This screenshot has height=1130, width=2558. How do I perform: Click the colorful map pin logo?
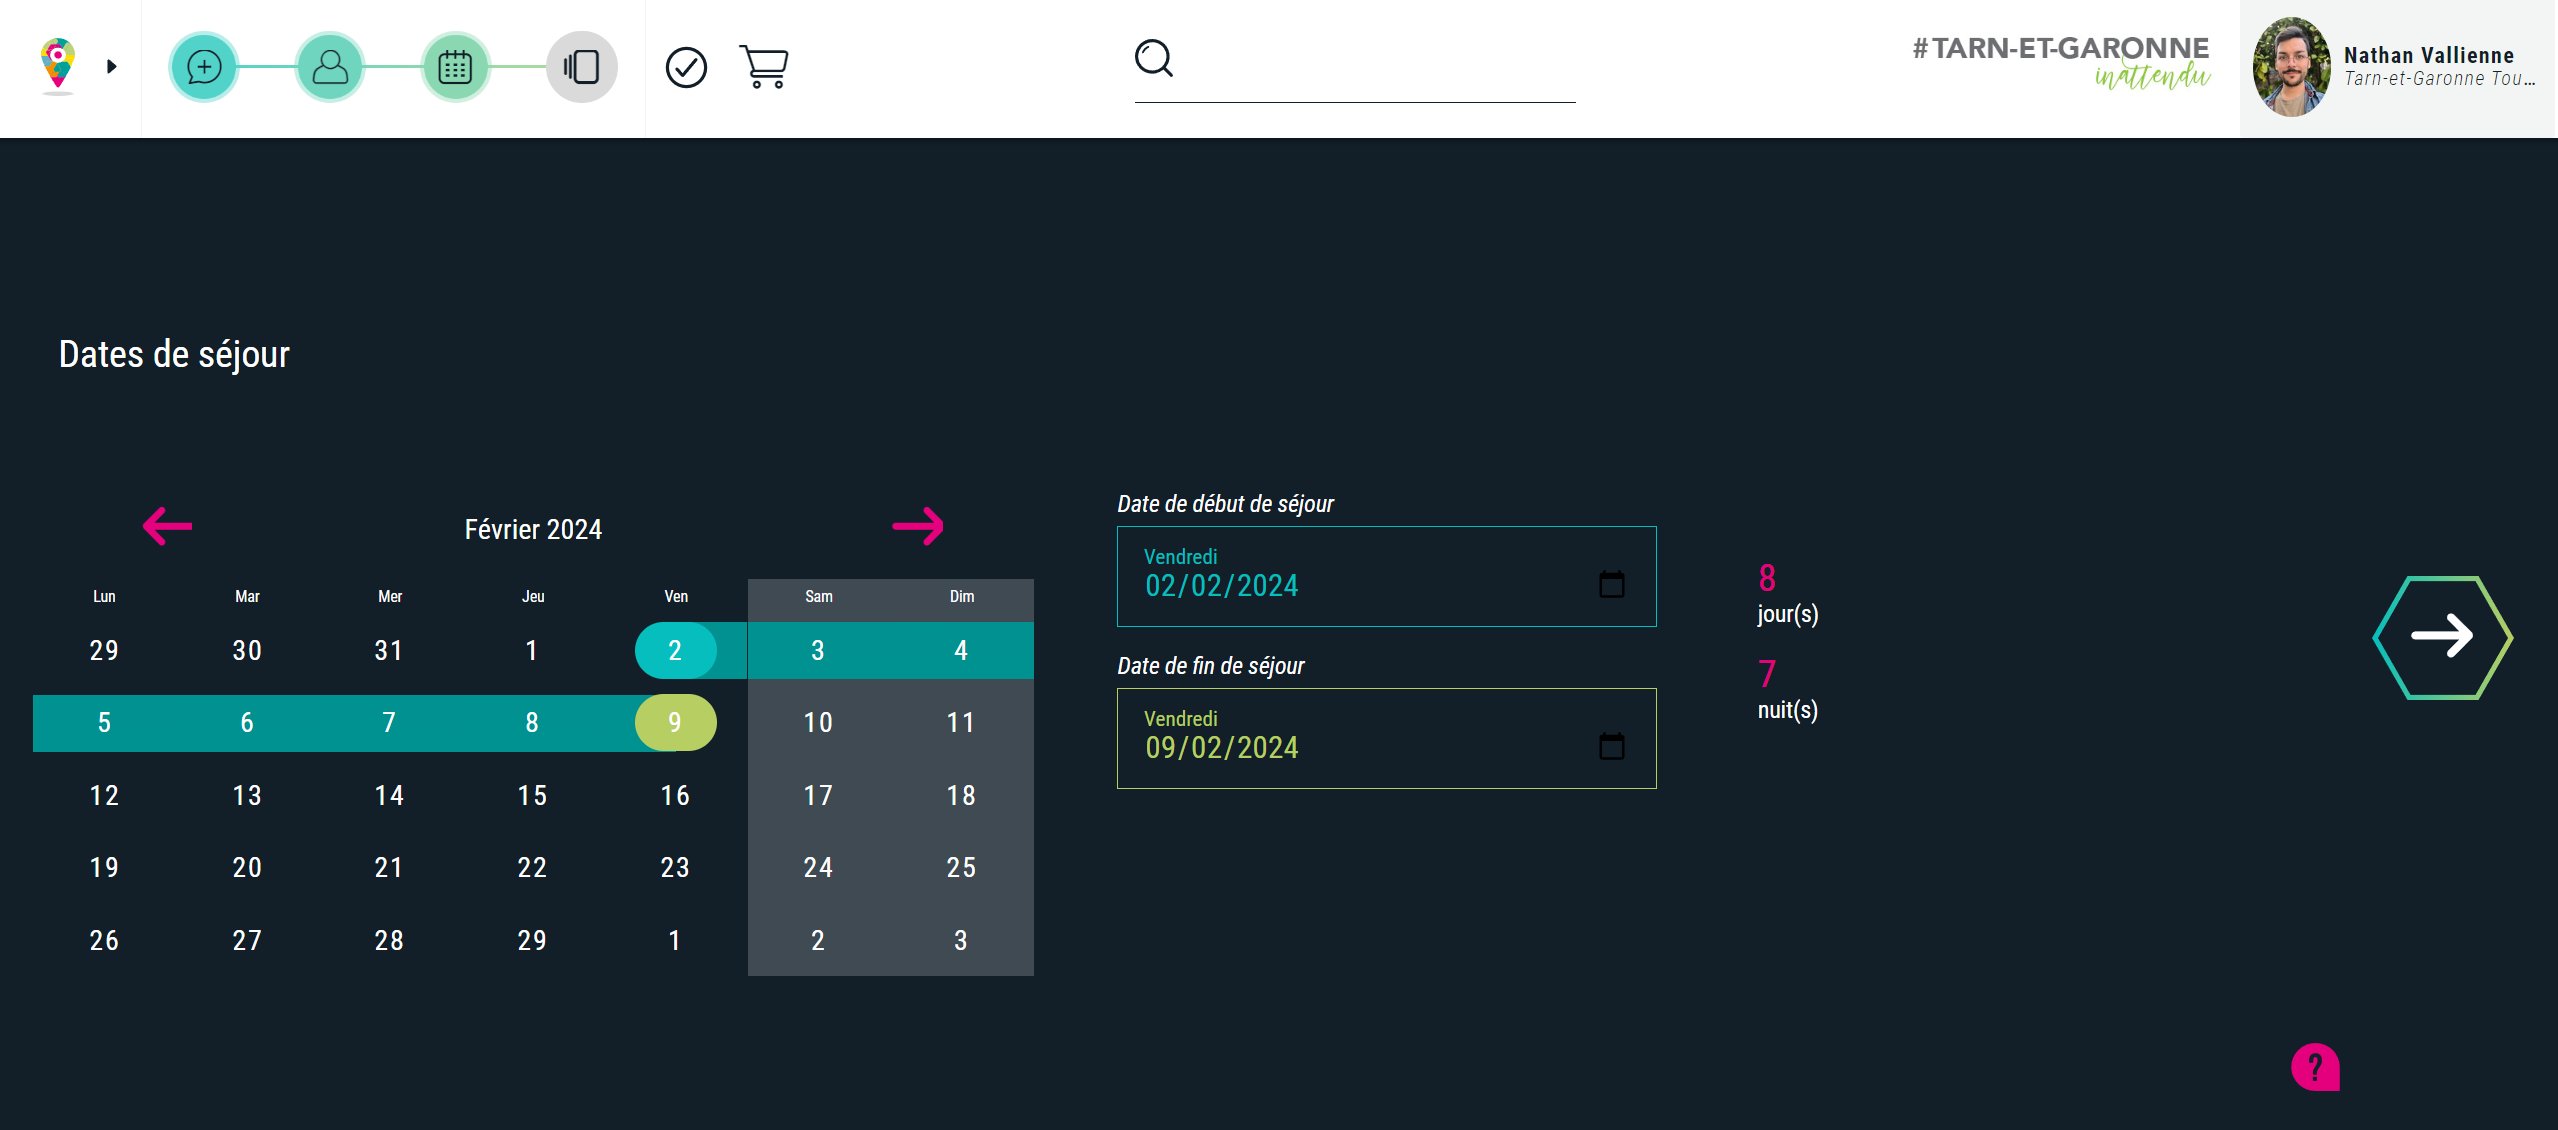coord(58,64)
